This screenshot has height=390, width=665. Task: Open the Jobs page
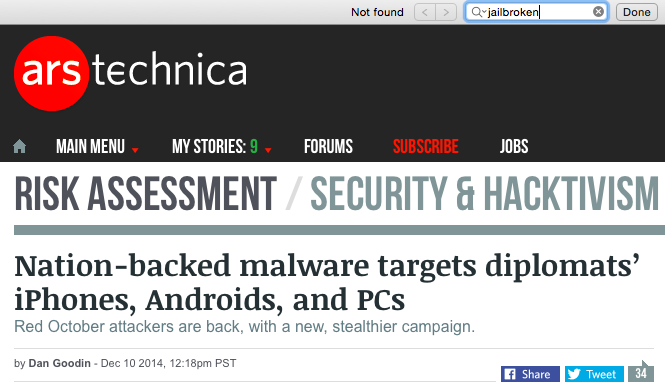[x=514, y=147]
